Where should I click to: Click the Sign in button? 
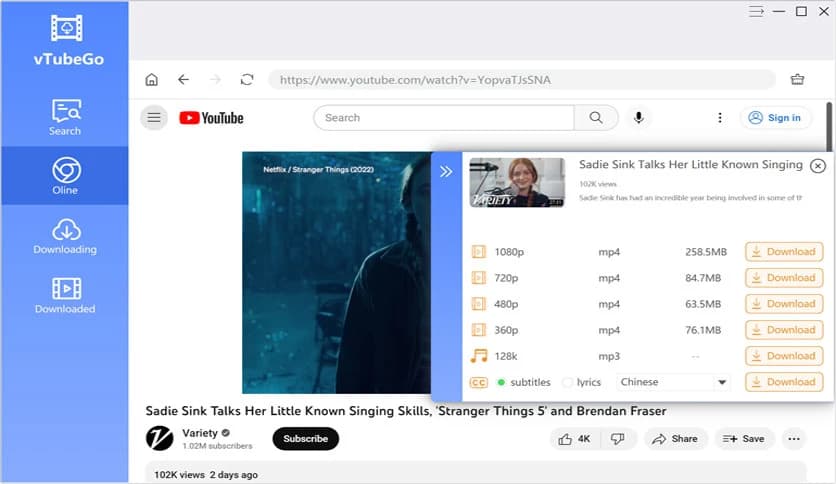(775, 118)
